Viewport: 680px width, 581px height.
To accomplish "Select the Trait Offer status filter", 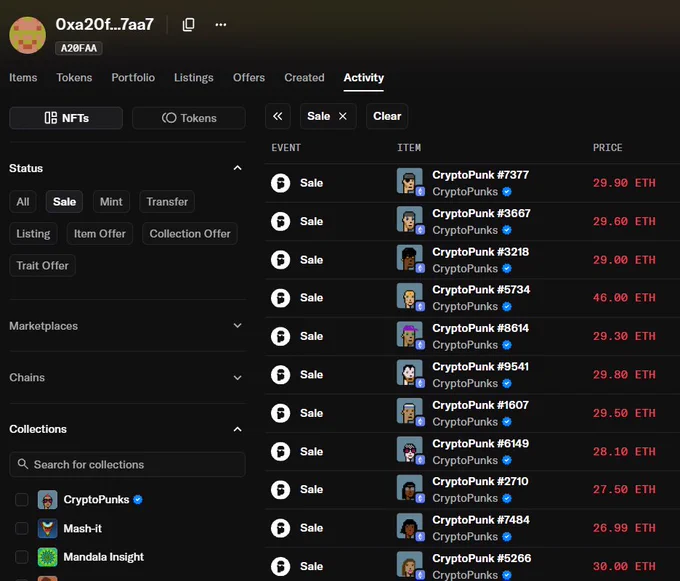I will click(42, 265).
